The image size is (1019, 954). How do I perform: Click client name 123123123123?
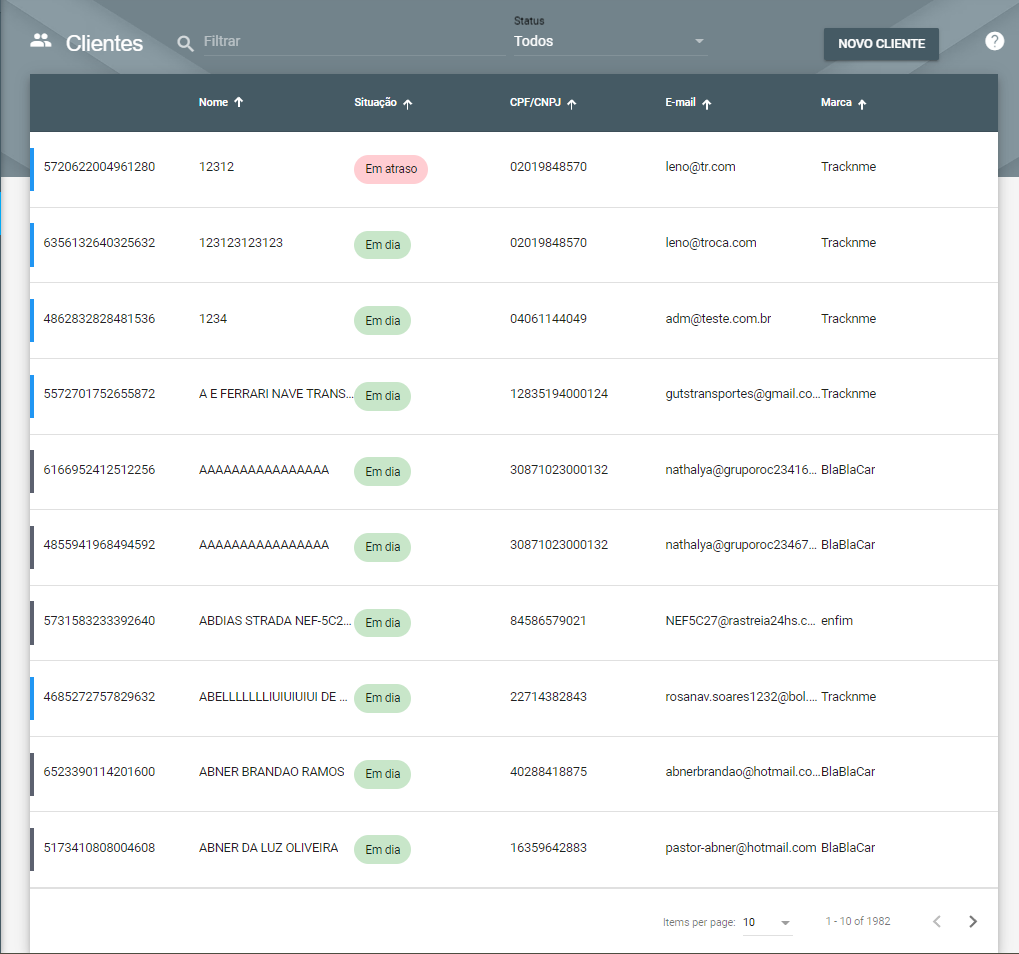(240, 243)
